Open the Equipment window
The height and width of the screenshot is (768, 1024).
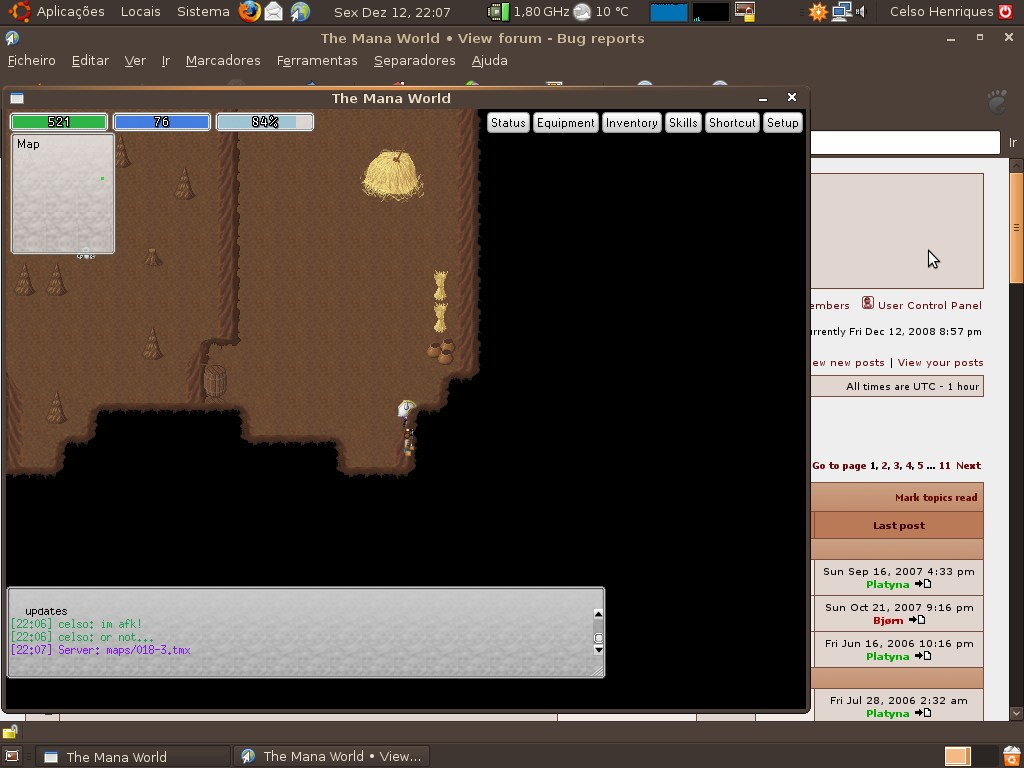click(566, 123)
